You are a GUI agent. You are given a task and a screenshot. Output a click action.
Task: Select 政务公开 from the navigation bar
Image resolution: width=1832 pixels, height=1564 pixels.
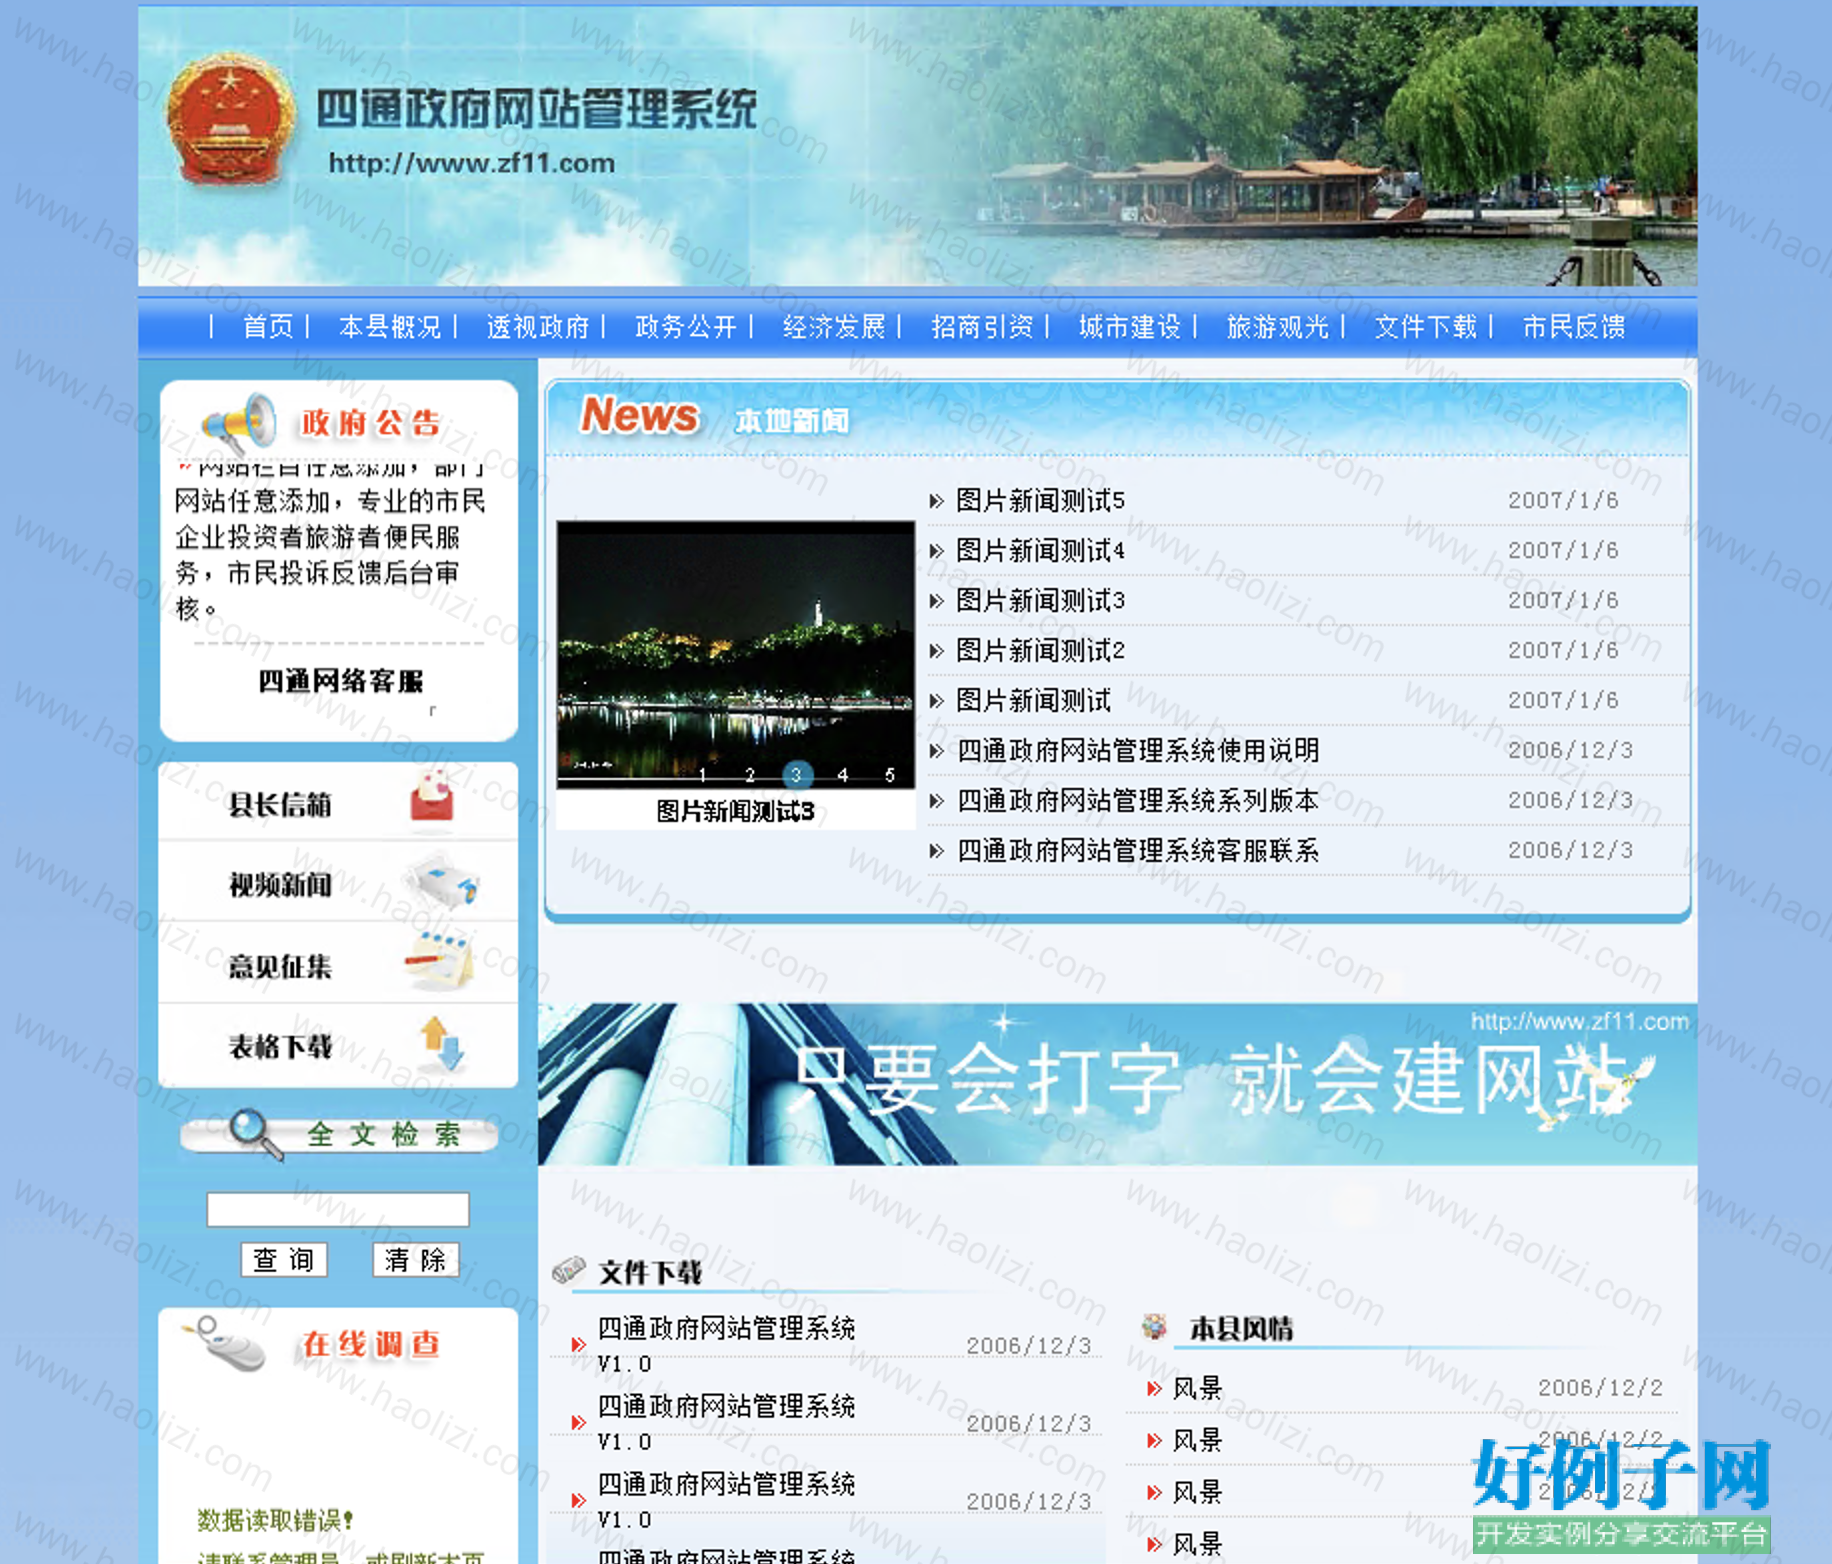tap(686, 327)
